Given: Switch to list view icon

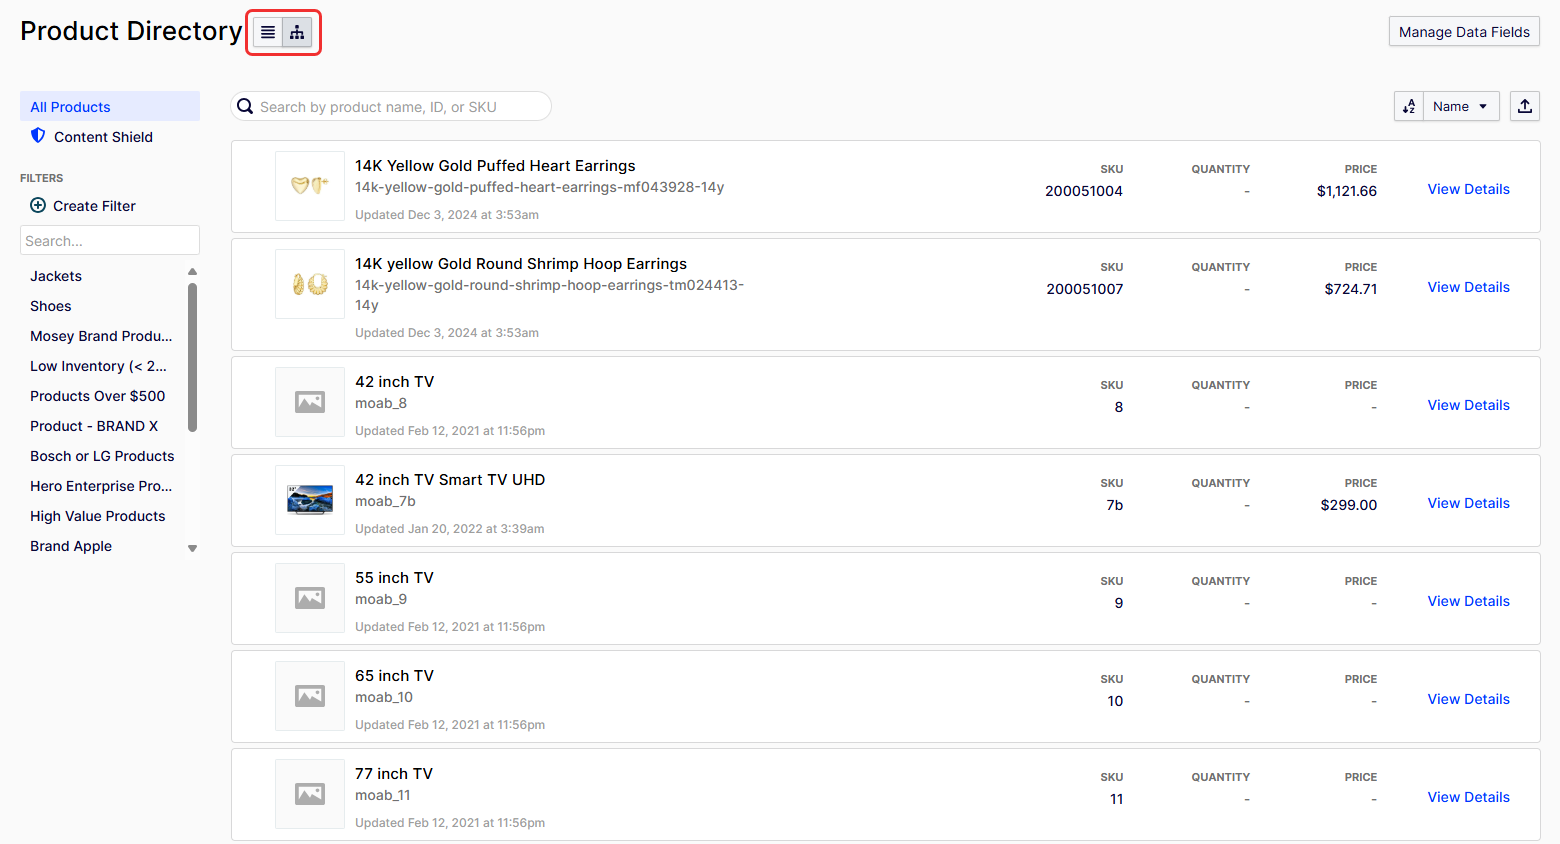Looking at the screenshot, I should click(268, 33).
